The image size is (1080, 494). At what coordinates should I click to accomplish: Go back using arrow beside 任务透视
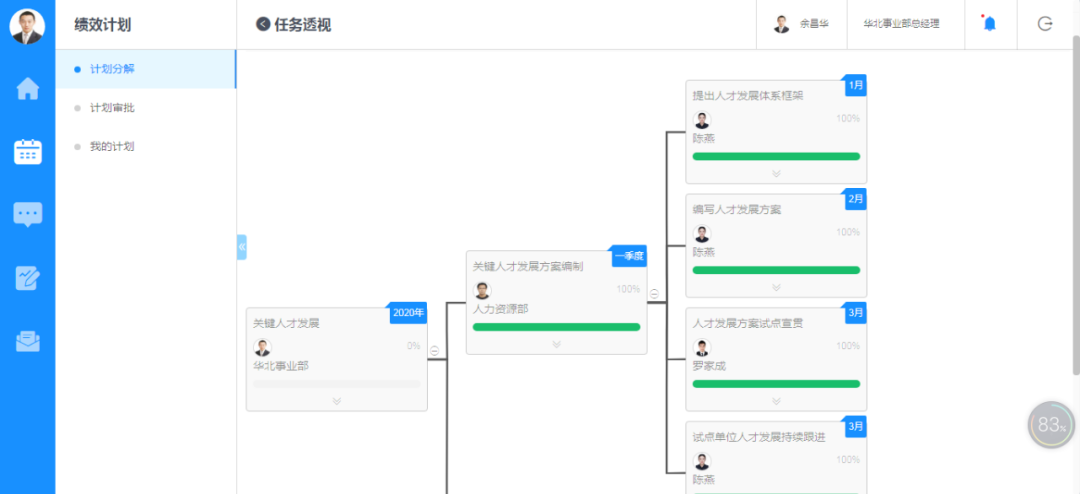pyautogui.click(x=262, y=24)
